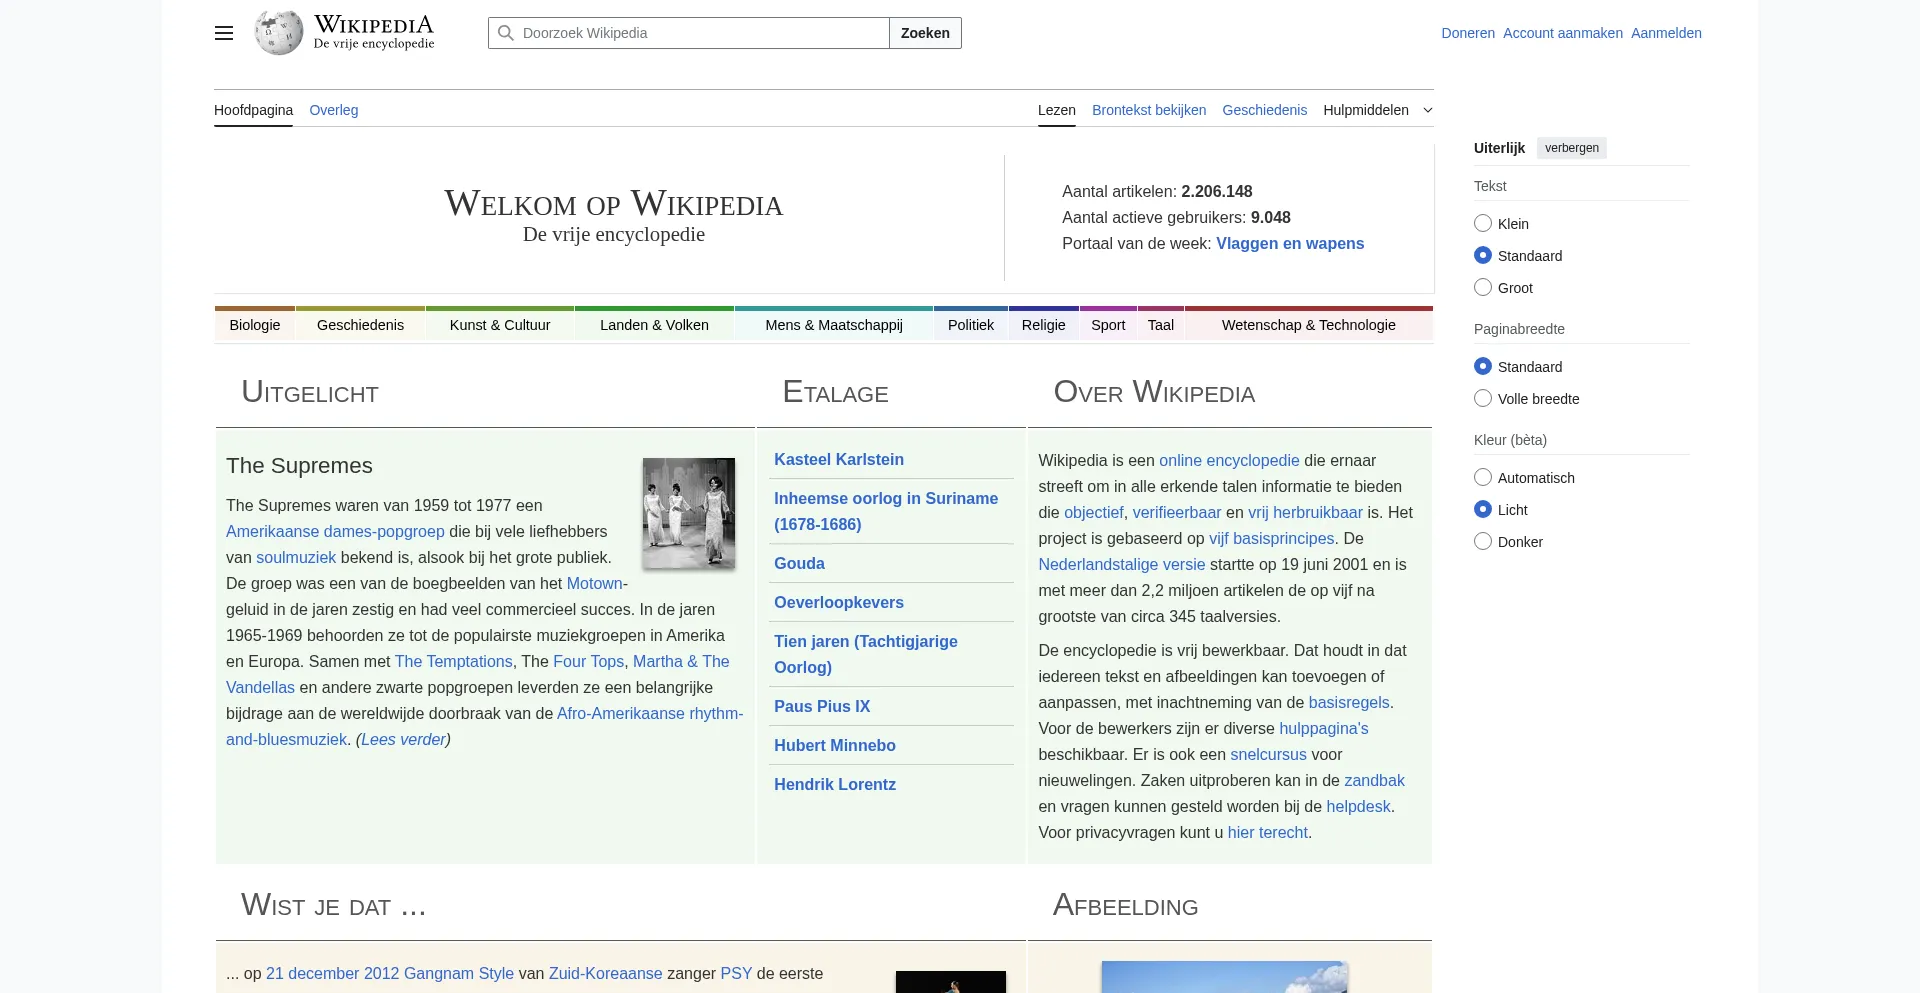Viewport: 1920px width, 993px height.
Task: Open the main hamburger menu
Action: click(x=223, y=33)
